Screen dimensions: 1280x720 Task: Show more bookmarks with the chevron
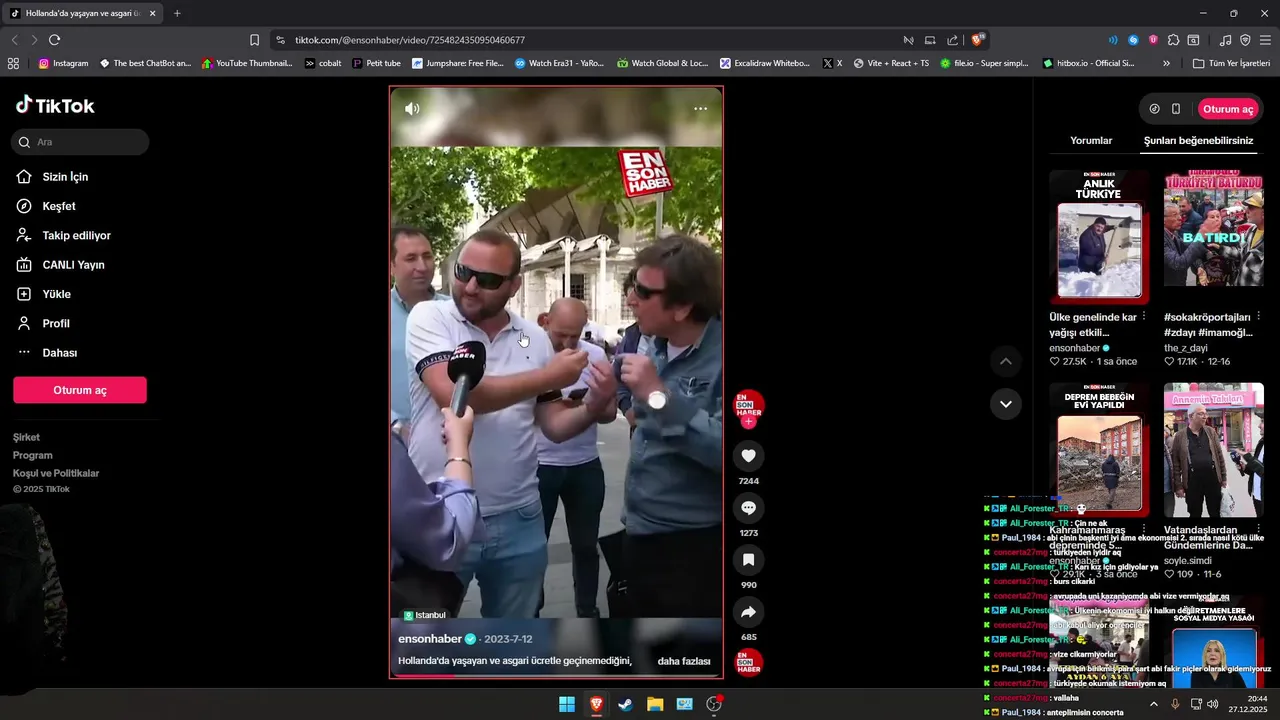(1166, 63)
